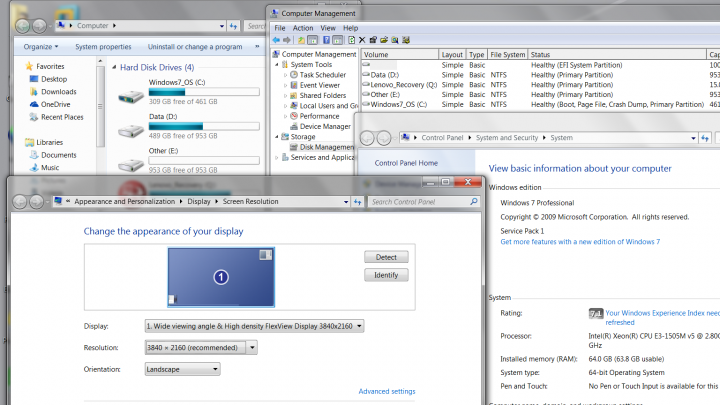Open the Data (D:) drive icon
Viewport: 720px width, 405px height.
pos(130,130)
